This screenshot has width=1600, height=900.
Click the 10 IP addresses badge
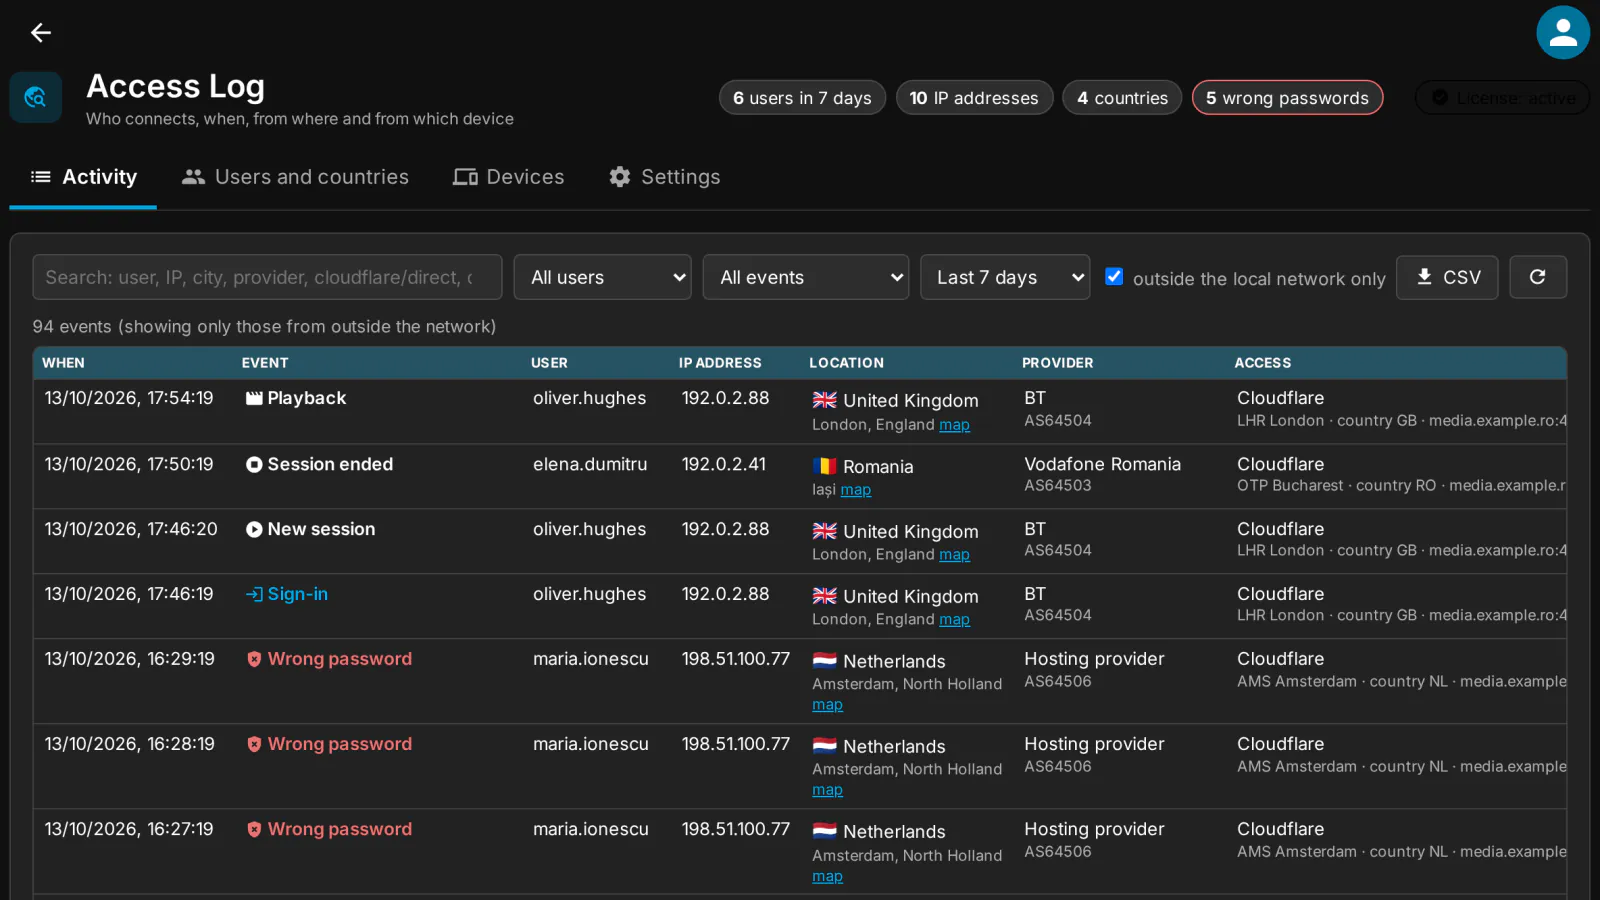pyautogui.click(x=974, y=98)
